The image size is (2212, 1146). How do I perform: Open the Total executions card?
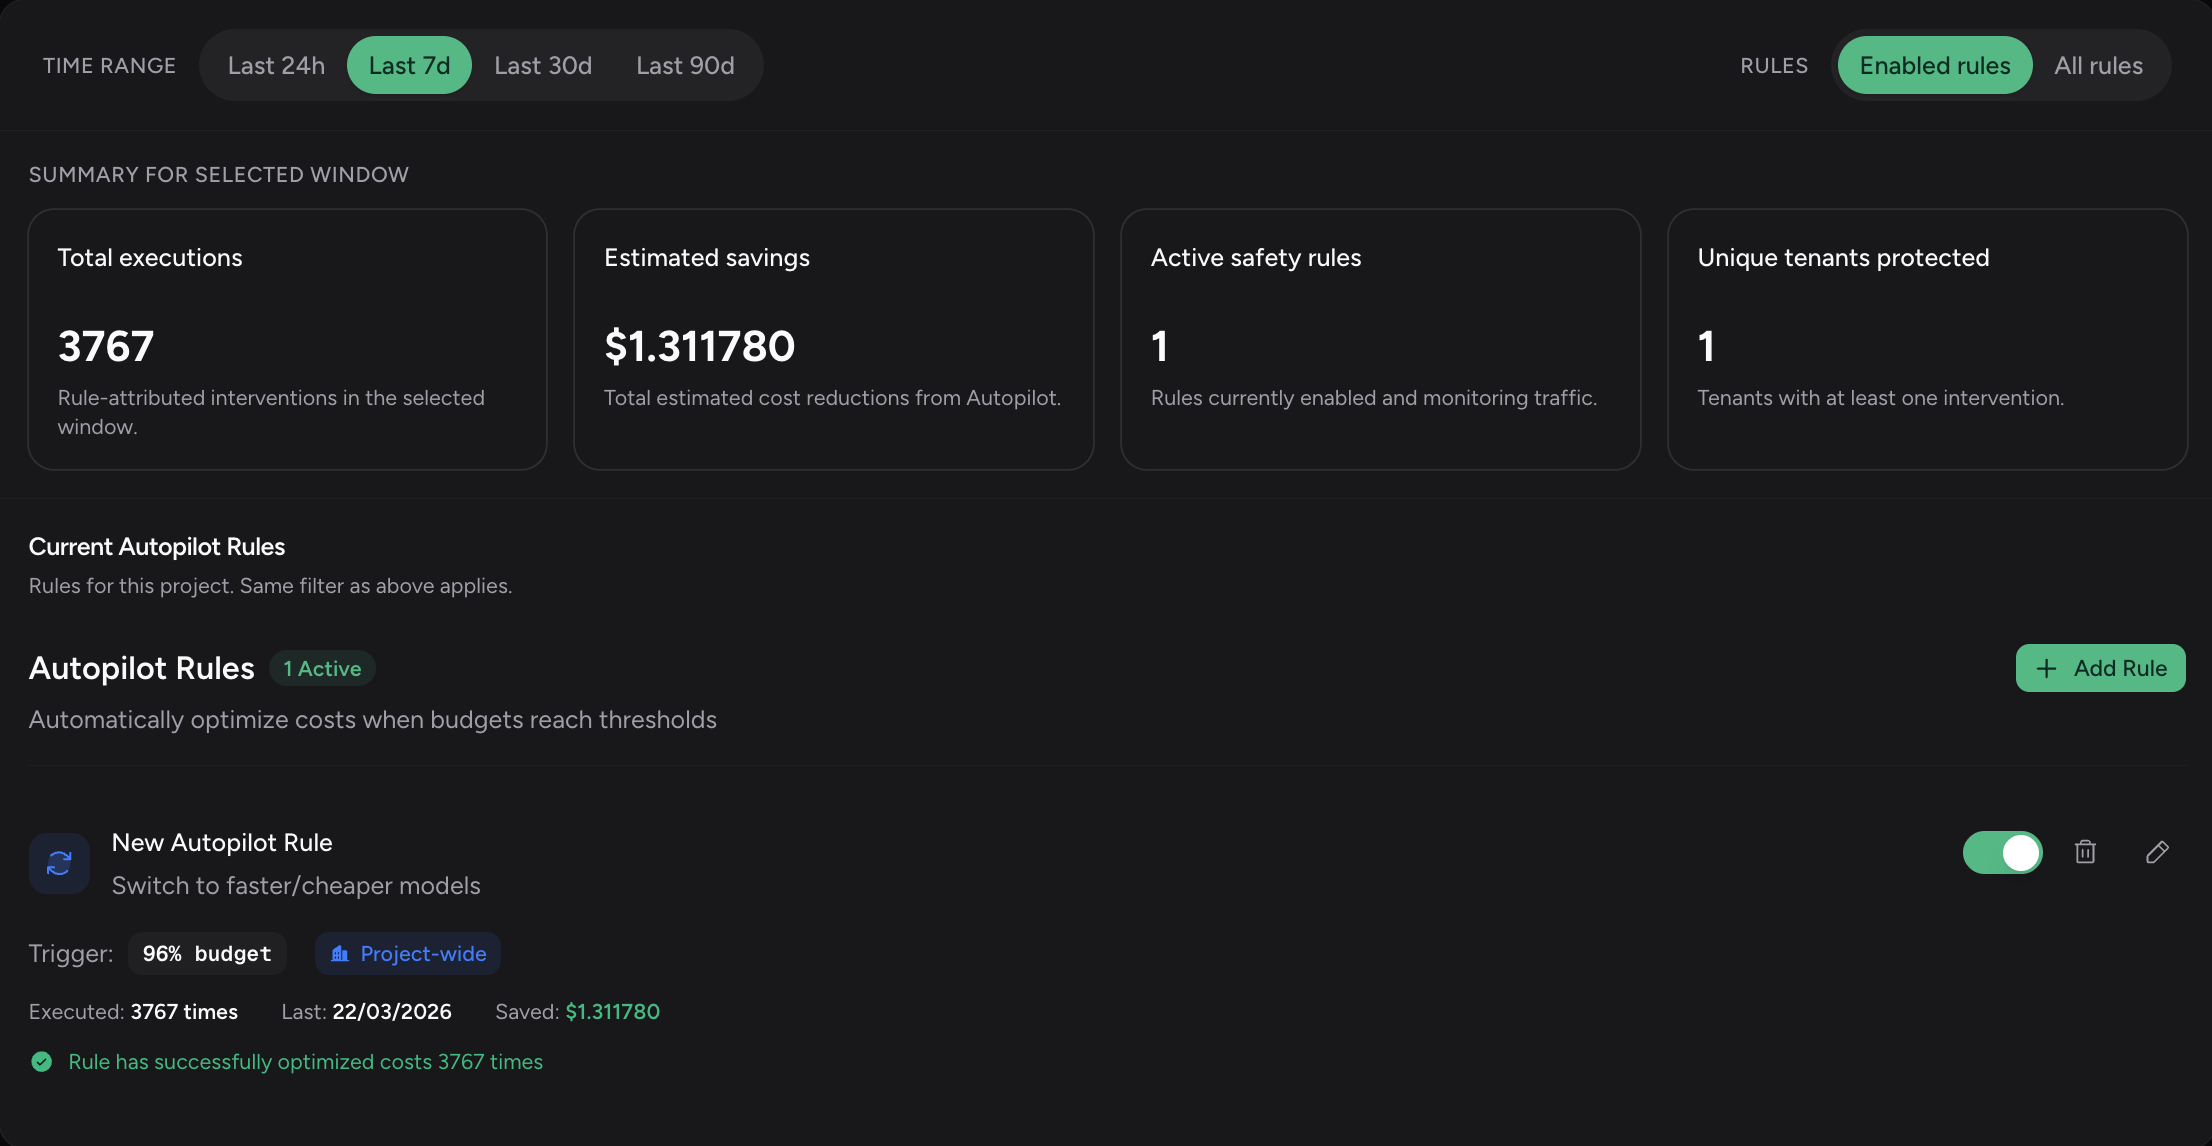(287, 339)
